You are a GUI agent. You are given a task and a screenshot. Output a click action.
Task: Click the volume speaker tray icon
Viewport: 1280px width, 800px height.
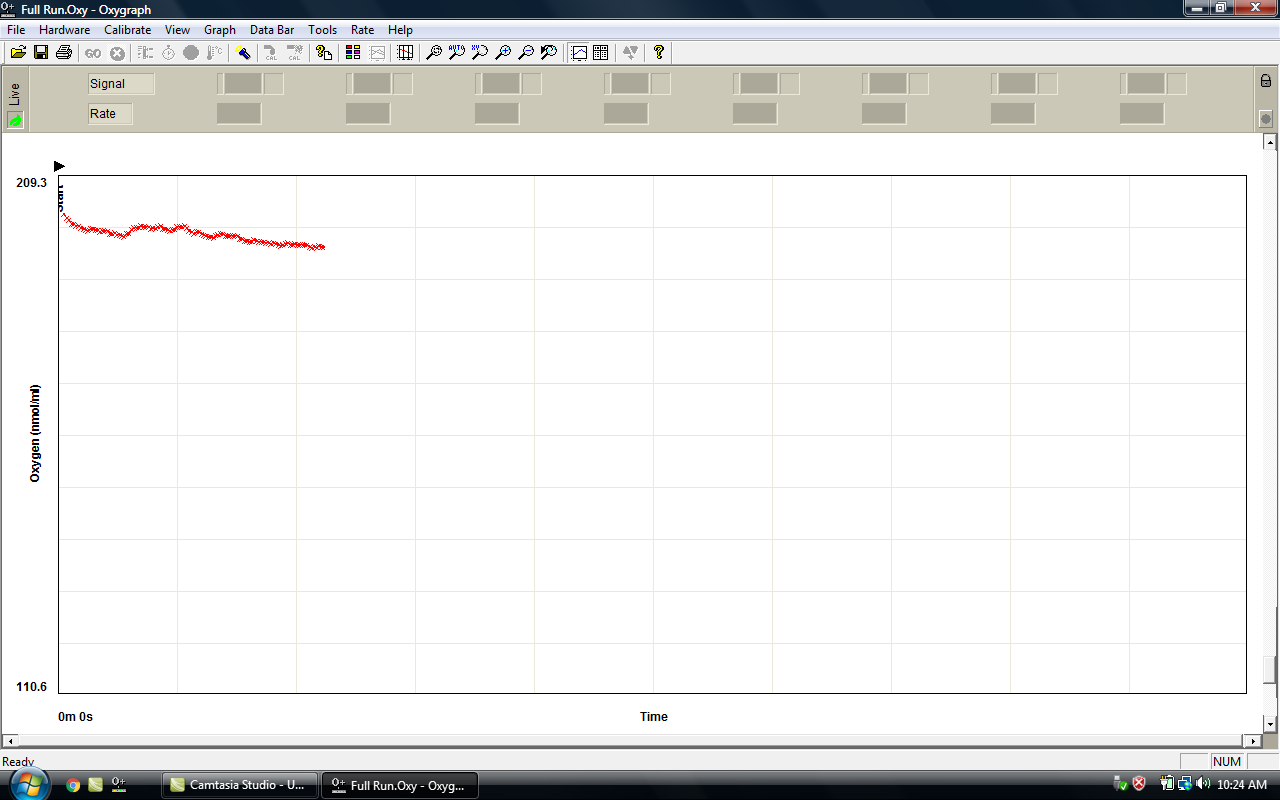(x=1201, y=784)
